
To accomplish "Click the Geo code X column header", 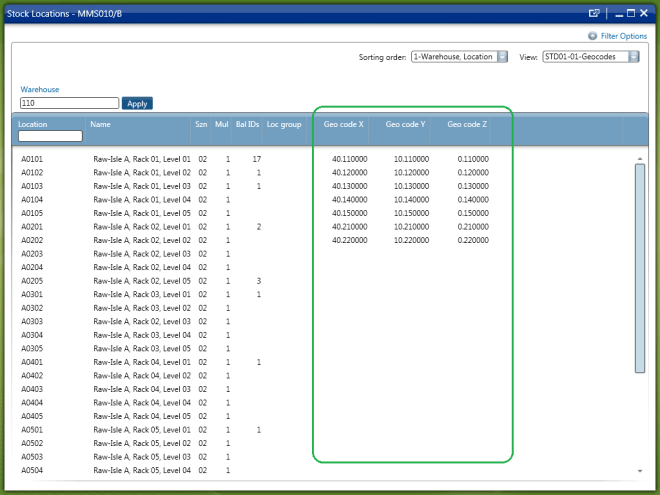I will coord(344,125).
